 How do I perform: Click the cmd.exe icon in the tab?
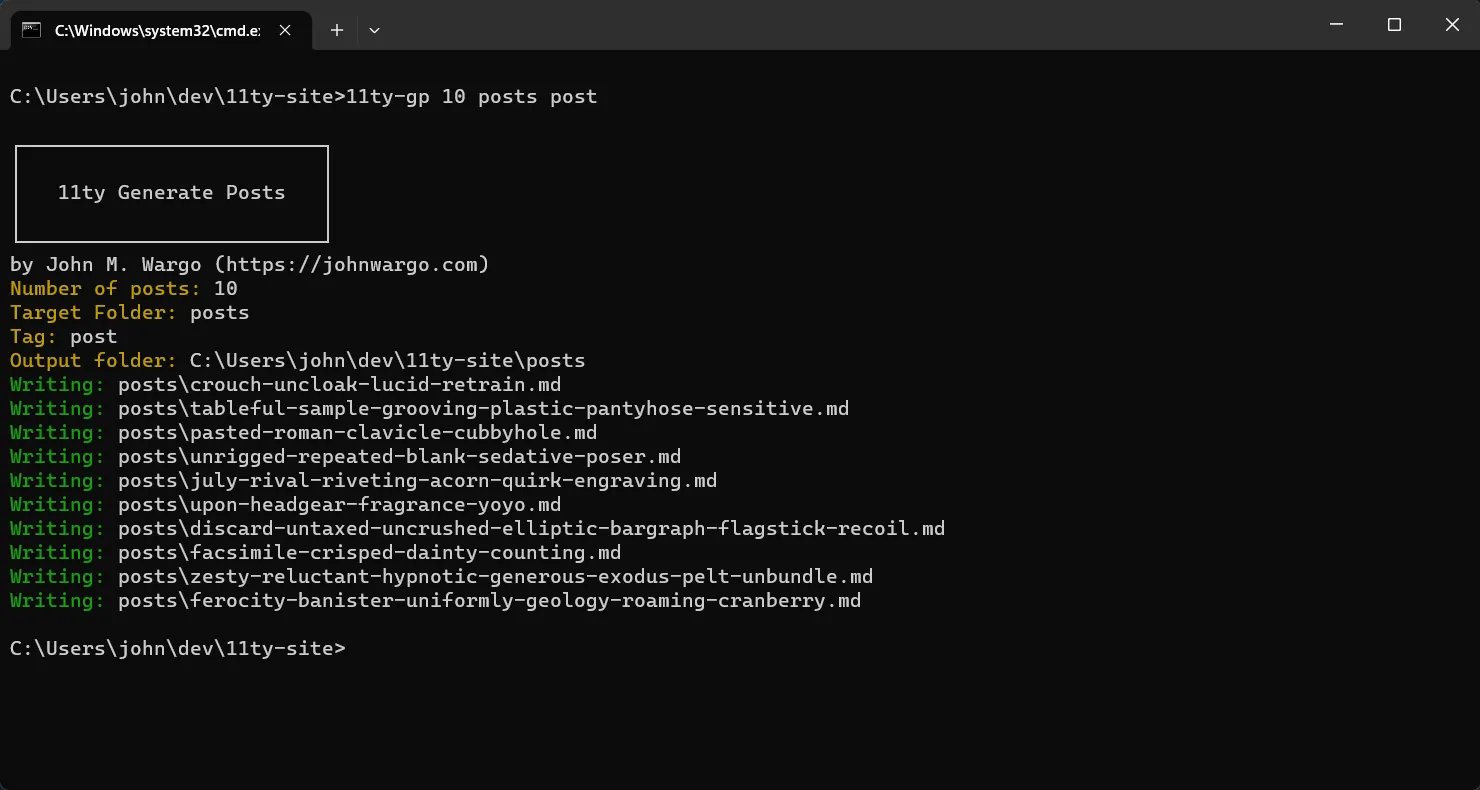tap(31, 30)
